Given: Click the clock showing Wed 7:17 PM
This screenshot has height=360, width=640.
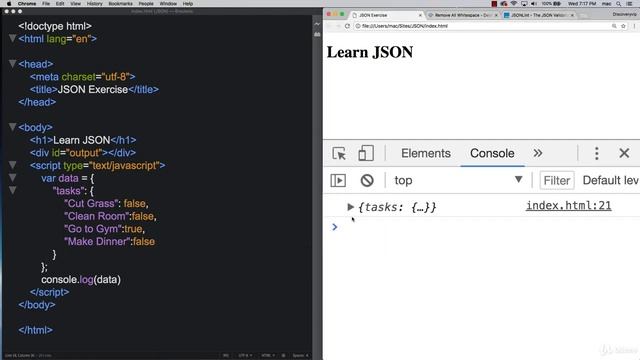Looking at the screenshot, I should point(582,4).
